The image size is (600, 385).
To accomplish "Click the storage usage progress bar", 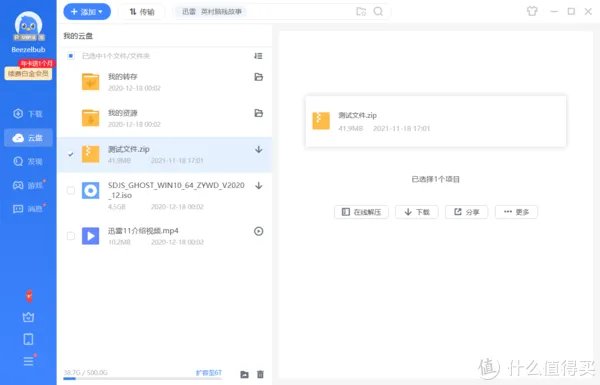I will pyautogui.click(x=142, y=378).
